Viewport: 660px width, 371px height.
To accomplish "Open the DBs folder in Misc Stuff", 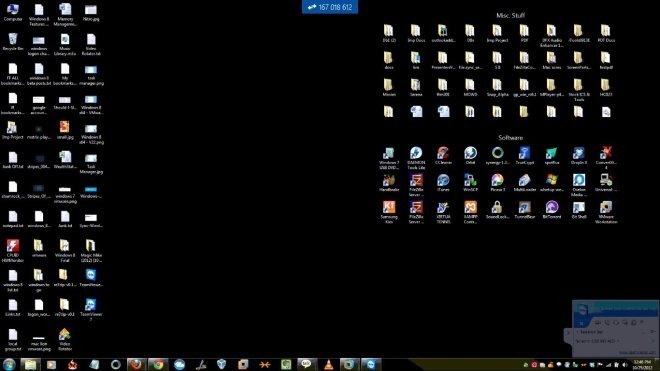I will (470, 33).
